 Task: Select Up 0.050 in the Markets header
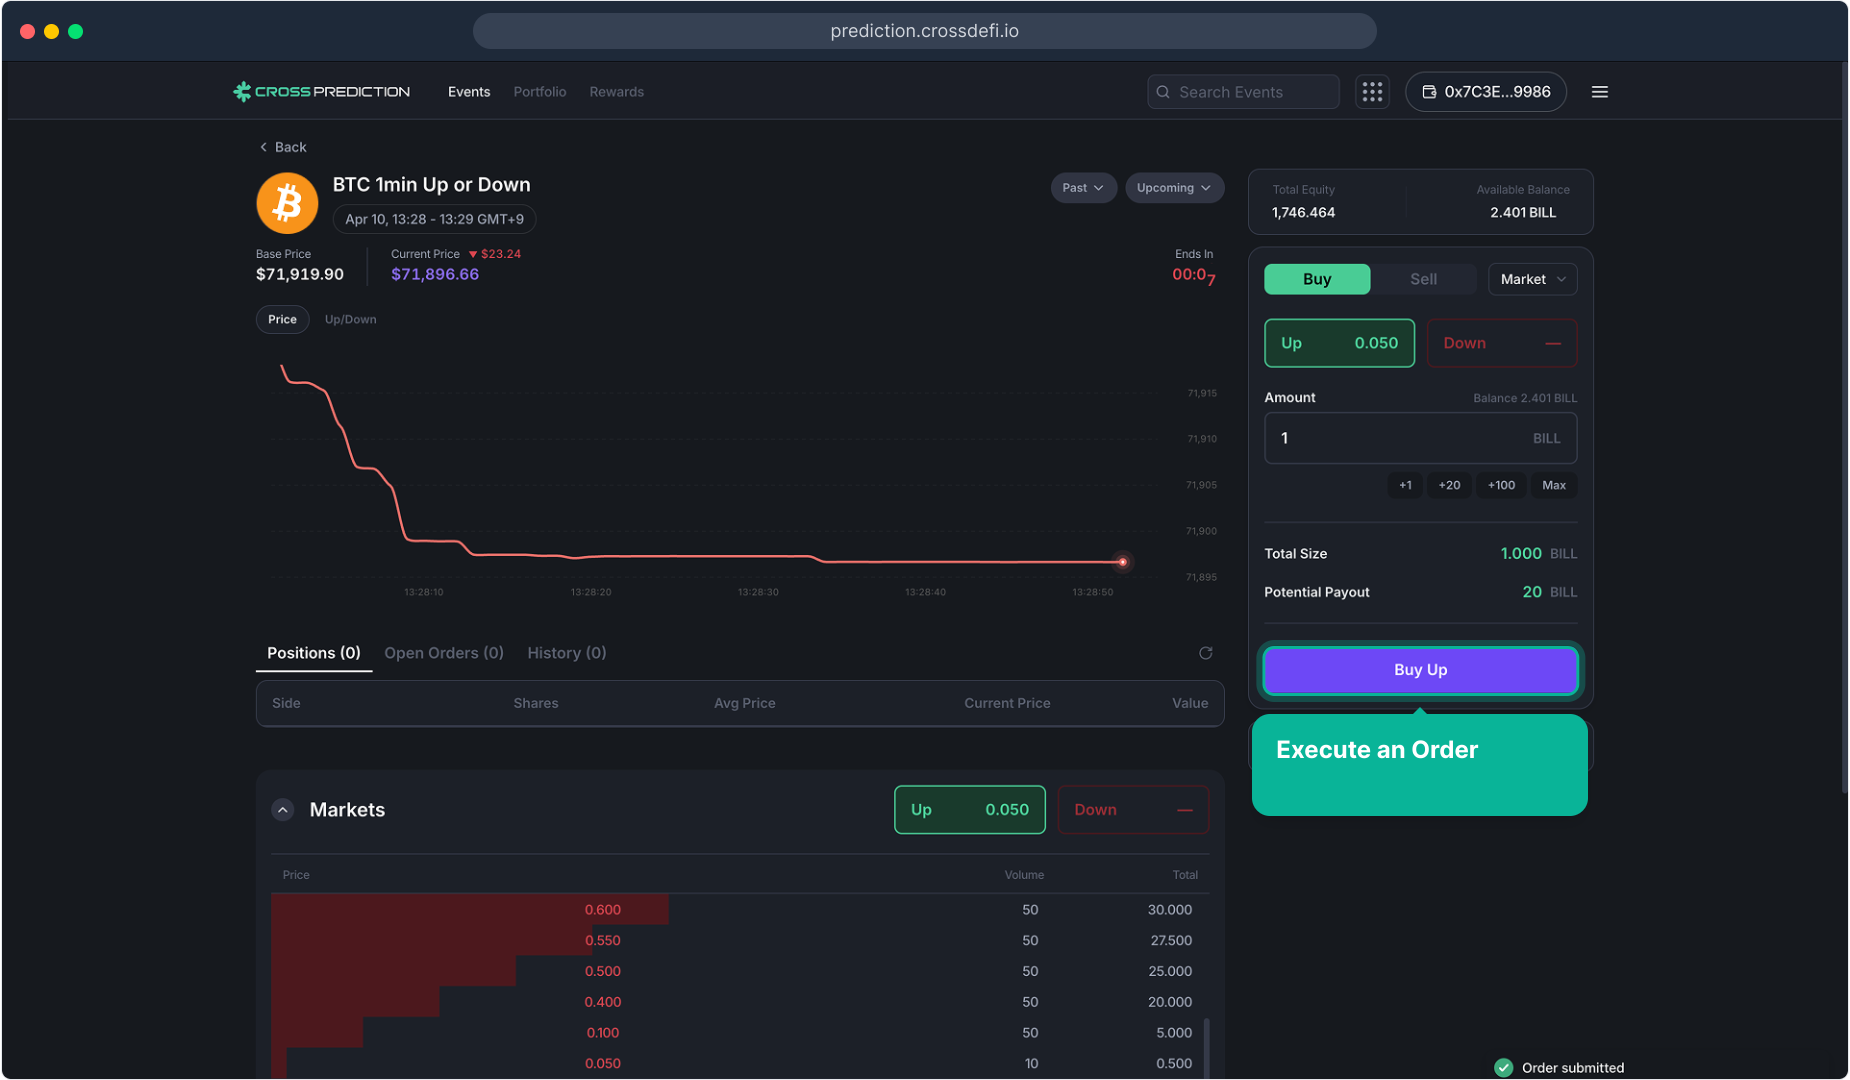point(969,810)
